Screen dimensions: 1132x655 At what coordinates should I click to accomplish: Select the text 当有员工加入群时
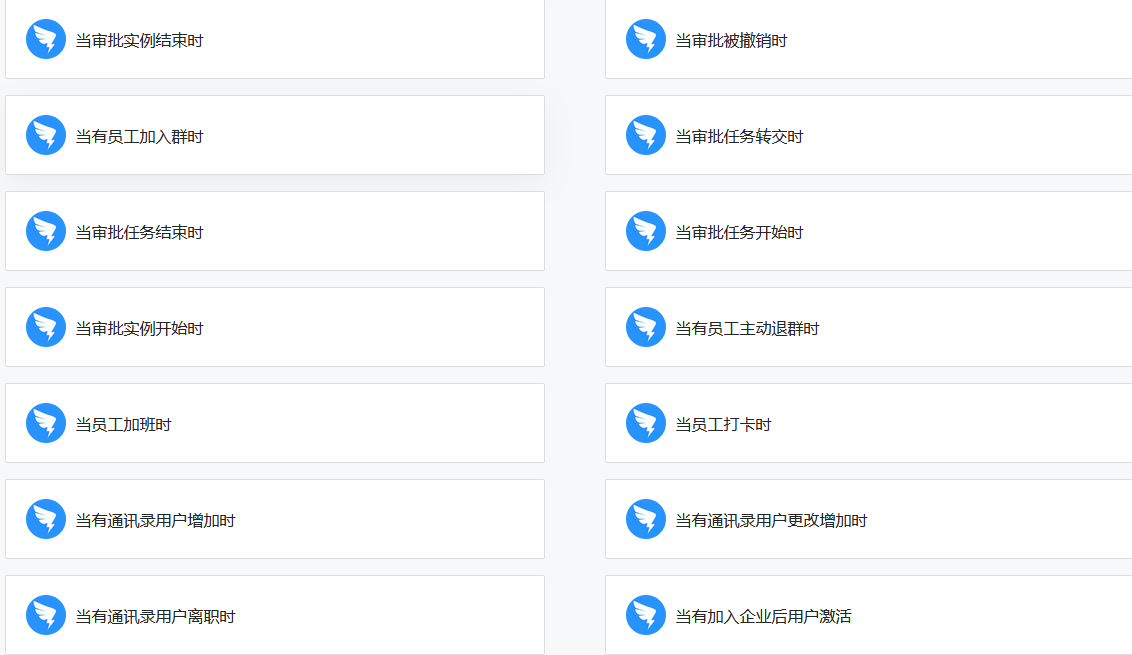click(139, 136)
